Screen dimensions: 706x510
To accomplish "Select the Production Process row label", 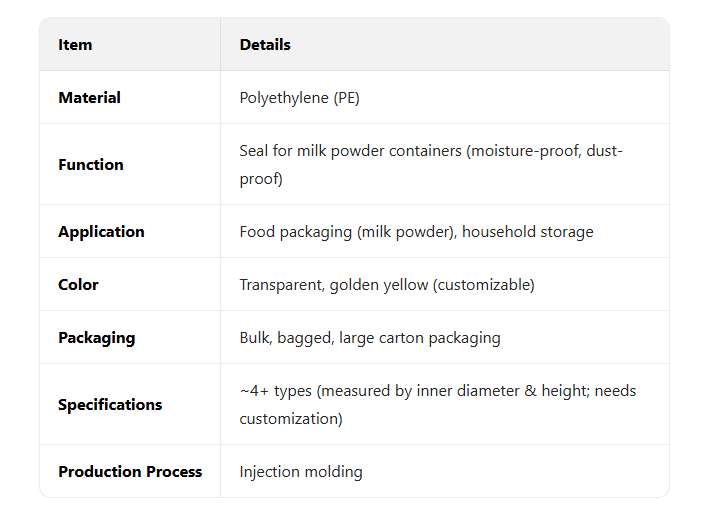I will click(x=130, y=471).
